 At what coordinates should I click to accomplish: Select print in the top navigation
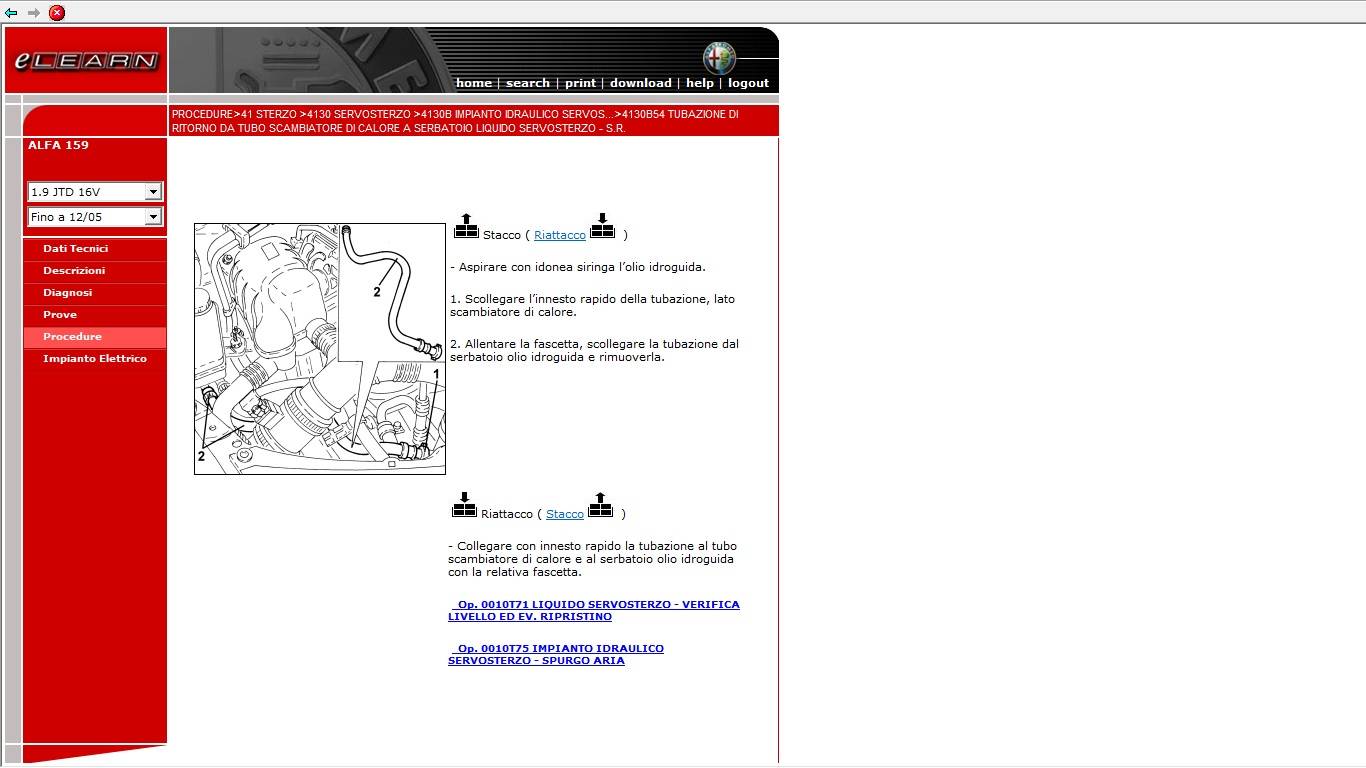click(580, 83)
